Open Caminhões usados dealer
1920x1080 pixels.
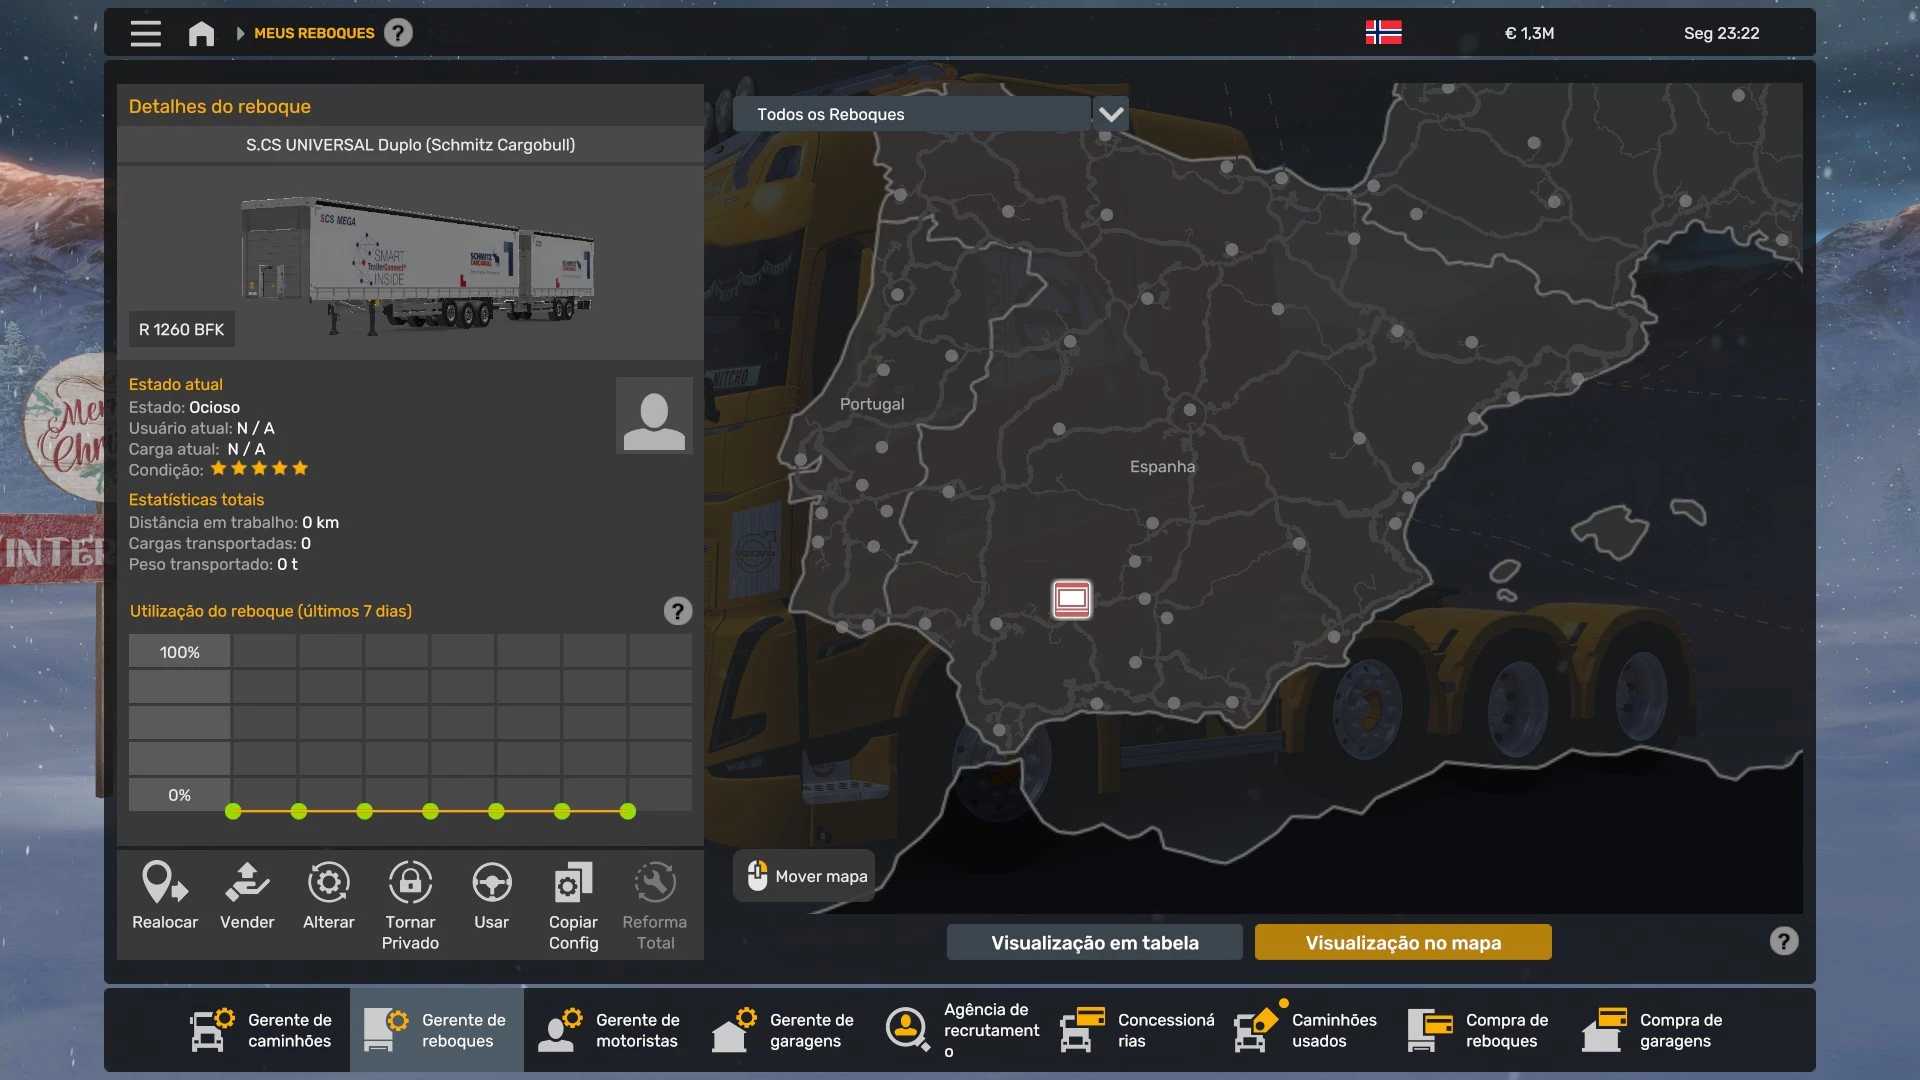pyautogui.click(x=1306, y=1030)
